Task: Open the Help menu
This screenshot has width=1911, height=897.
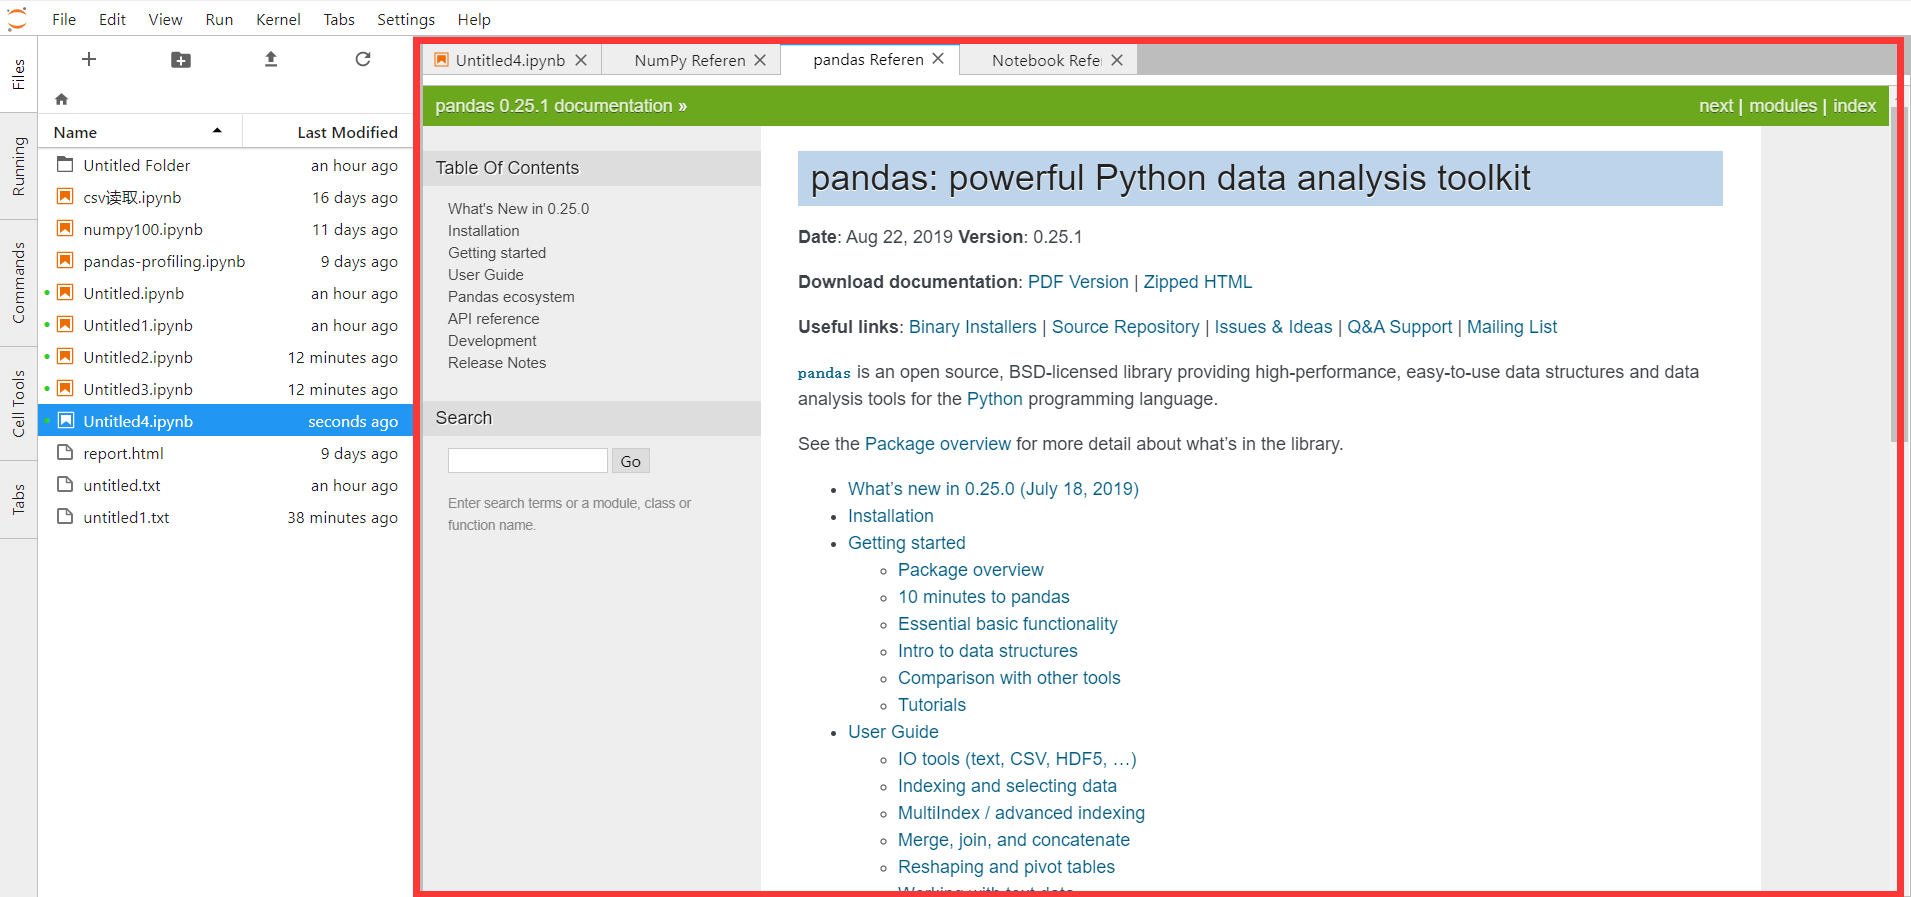Action: tap(474, 19)
